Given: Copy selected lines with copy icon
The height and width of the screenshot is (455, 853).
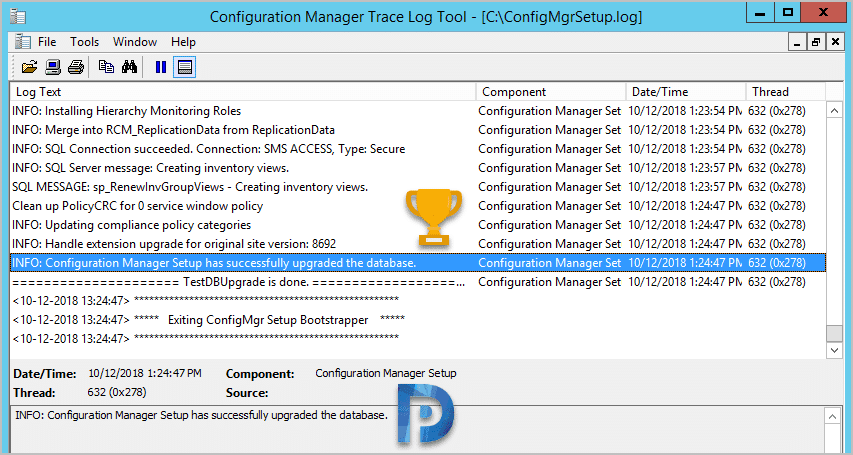Looking at the screenshot, I should tap(106, 67).
